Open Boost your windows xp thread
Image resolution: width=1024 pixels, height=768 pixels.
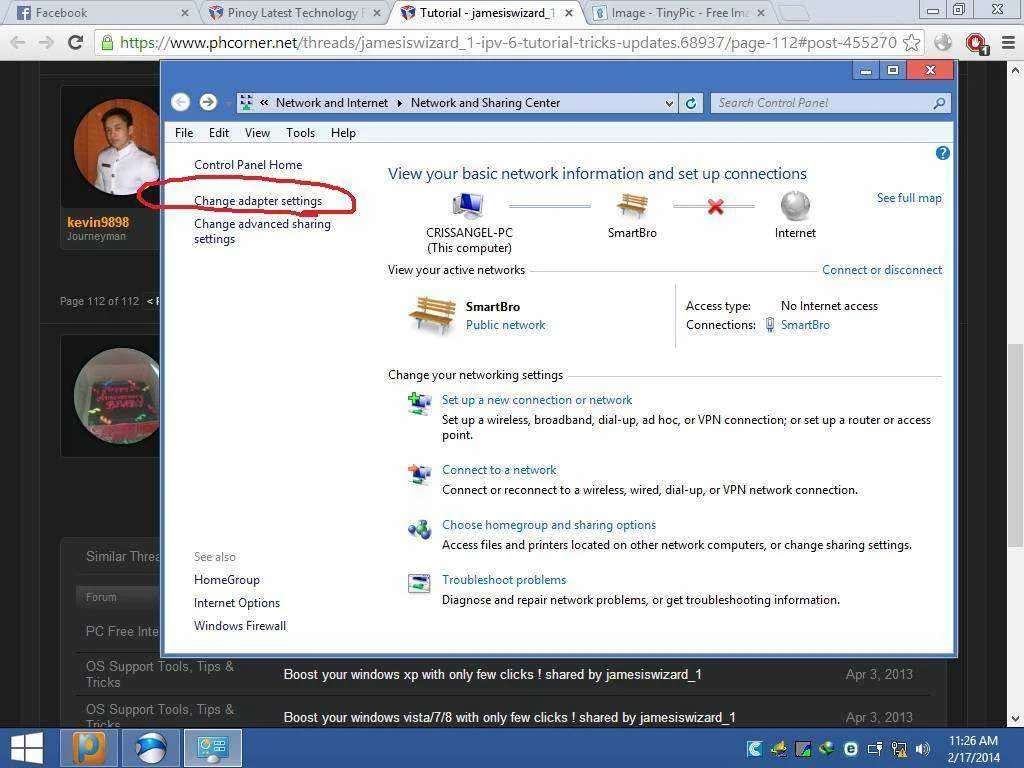[492, 674]
